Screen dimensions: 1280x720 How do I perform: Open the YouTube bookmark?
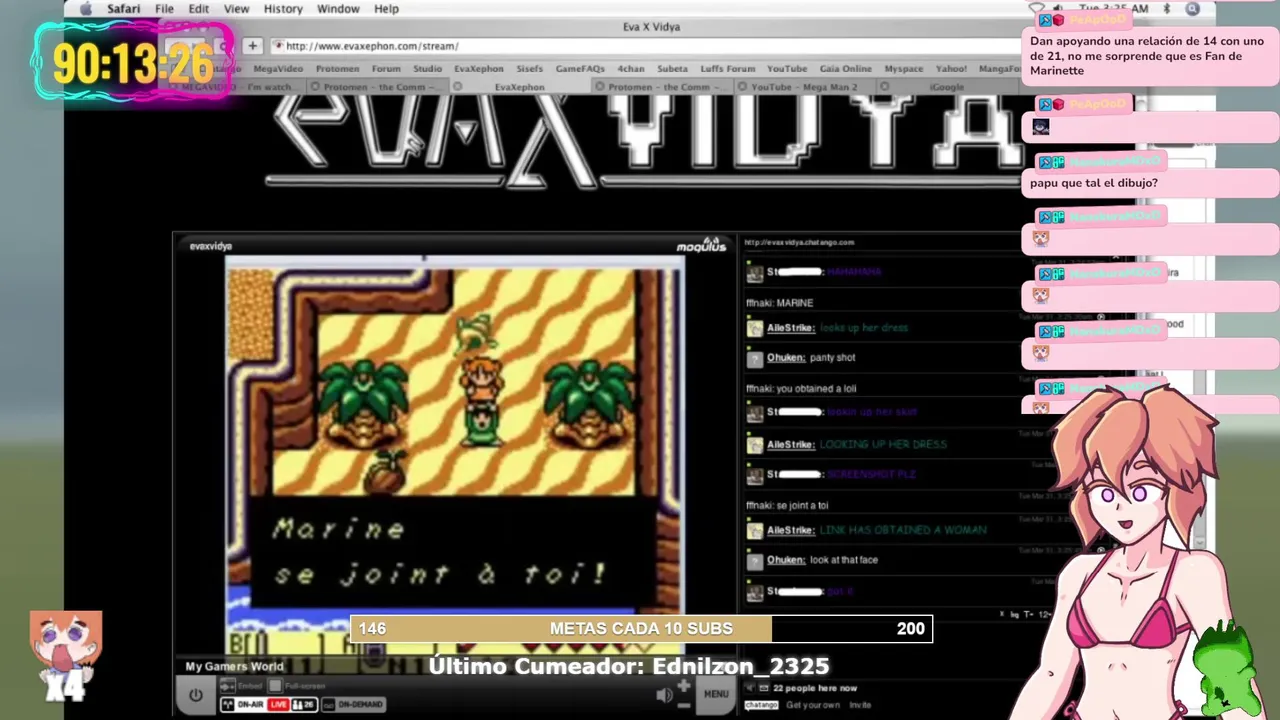coord(787,69)
